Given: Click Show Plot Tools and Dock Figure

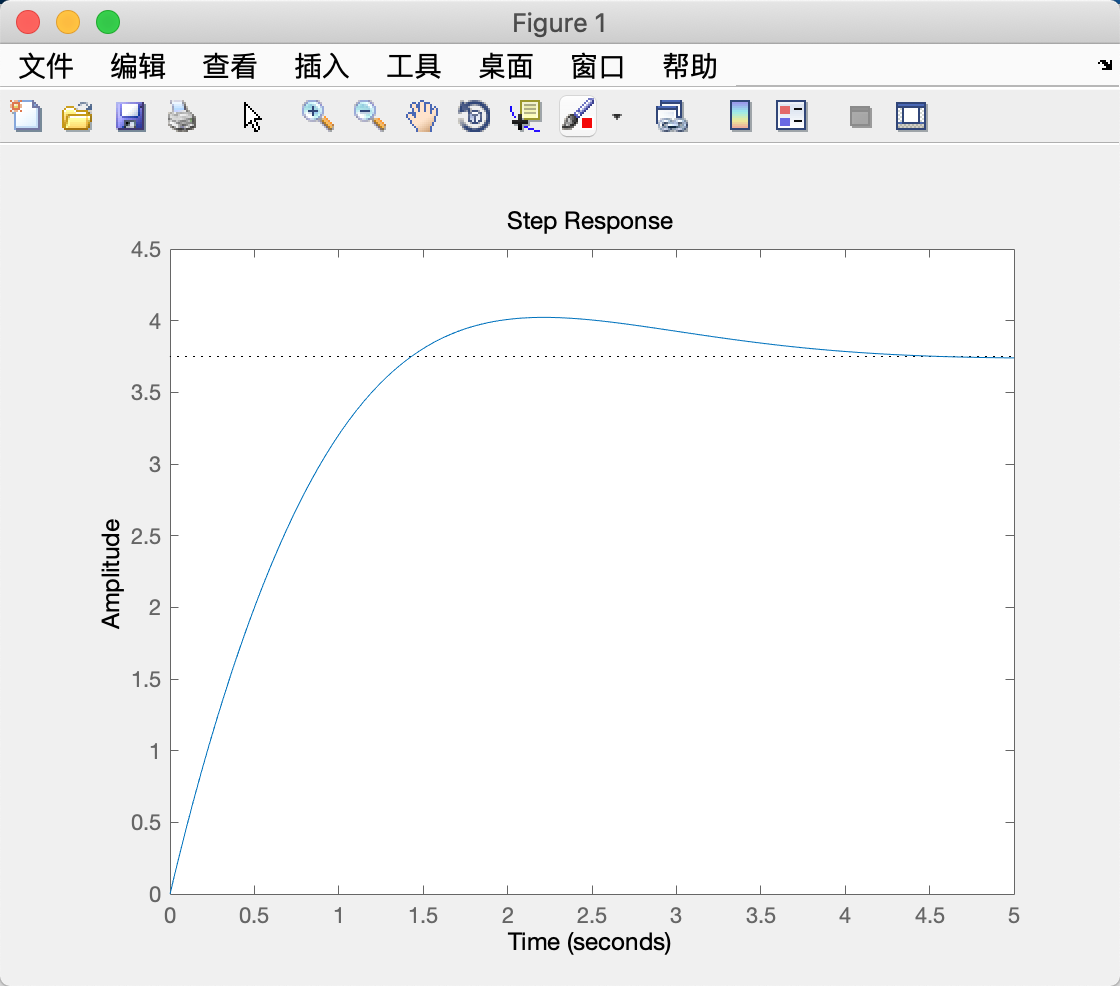Looking at the screenshot, I should coord(910,116).
